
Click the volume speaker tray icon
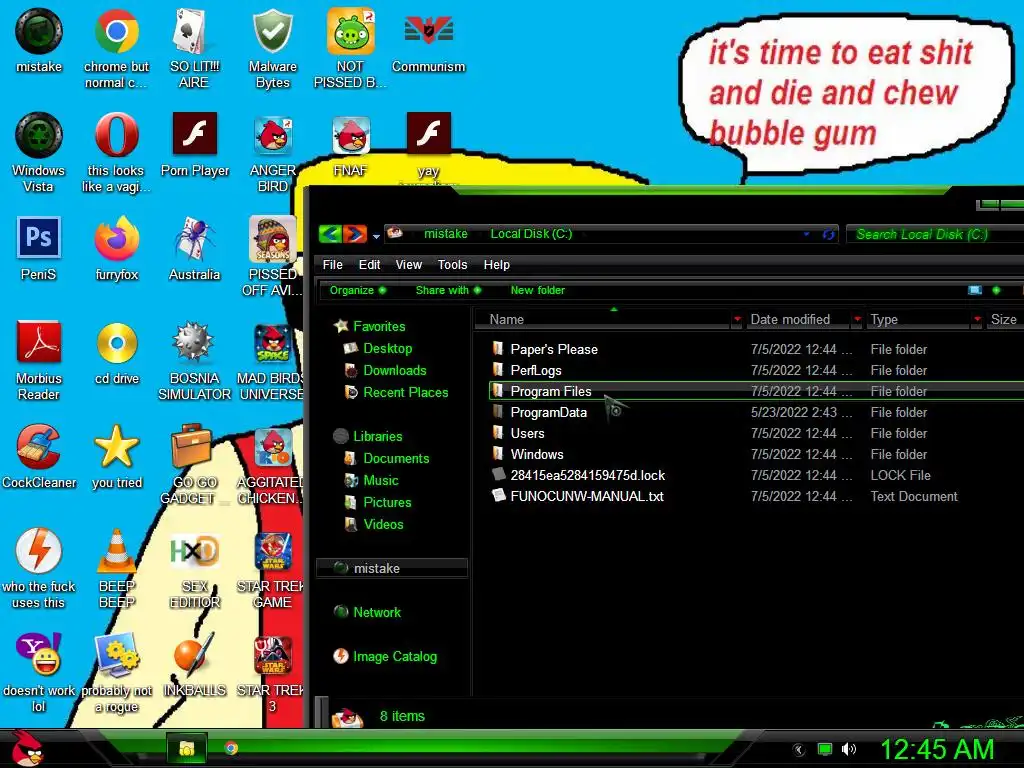pos(848,749)
